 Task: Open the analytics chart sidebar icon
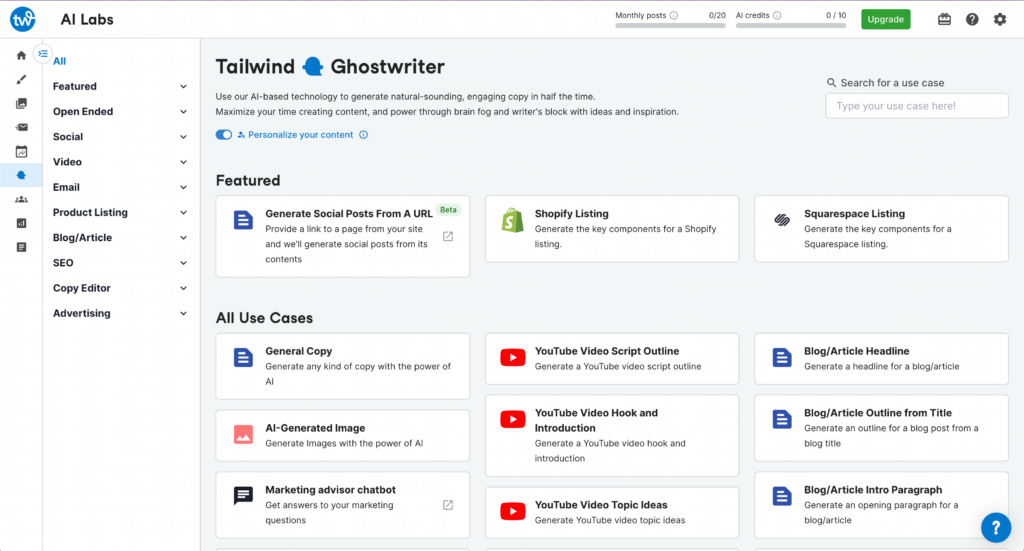point(22,223)
